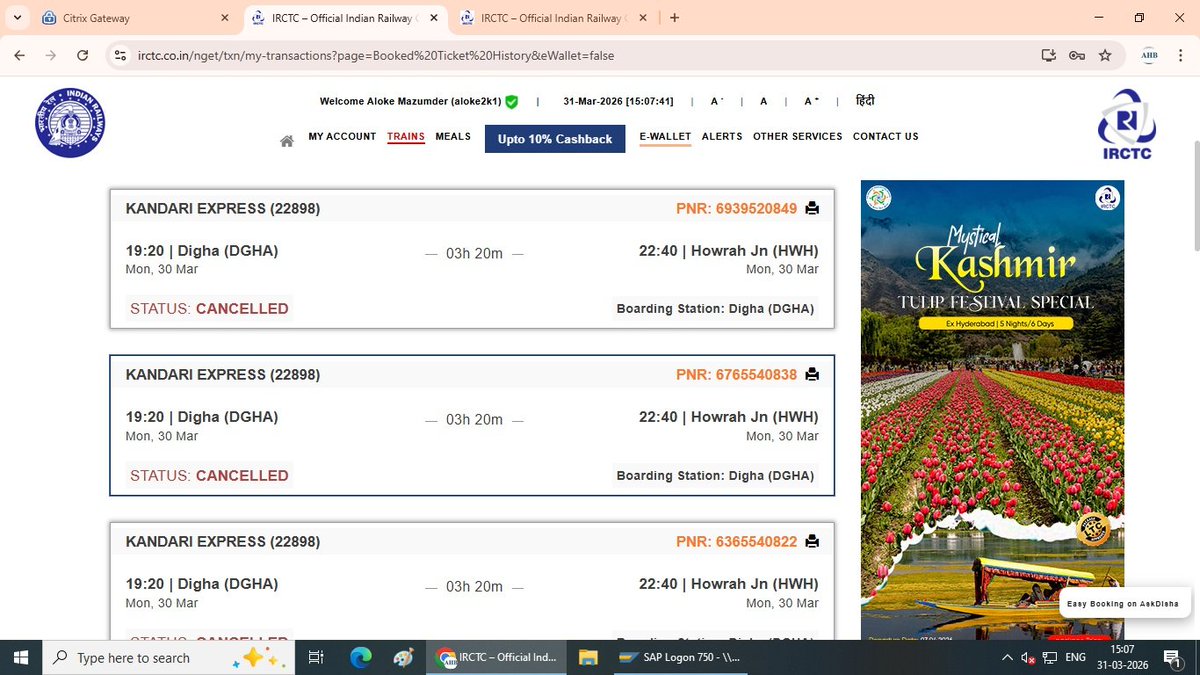Open E-WALLET menu
This screenshot has height=675, width=1200.
[x=665, y=137]
